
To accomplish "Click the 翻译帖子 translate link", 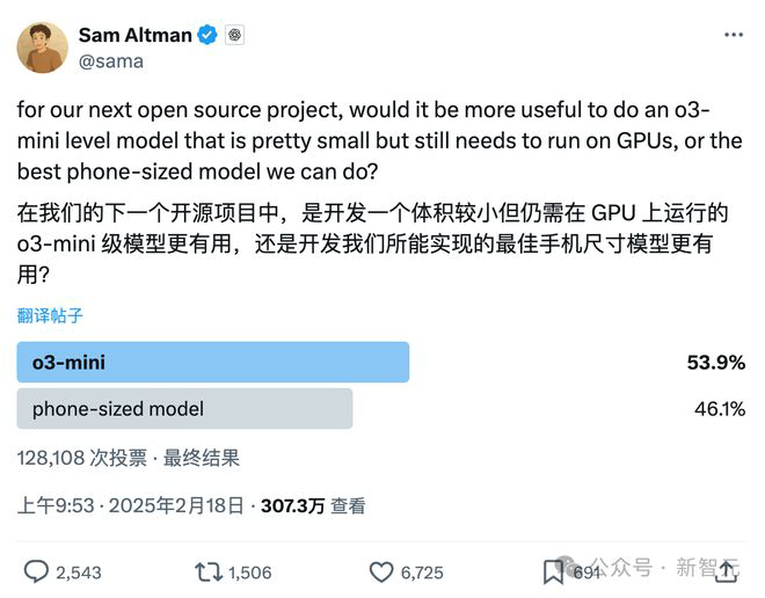I will [50, 316].
